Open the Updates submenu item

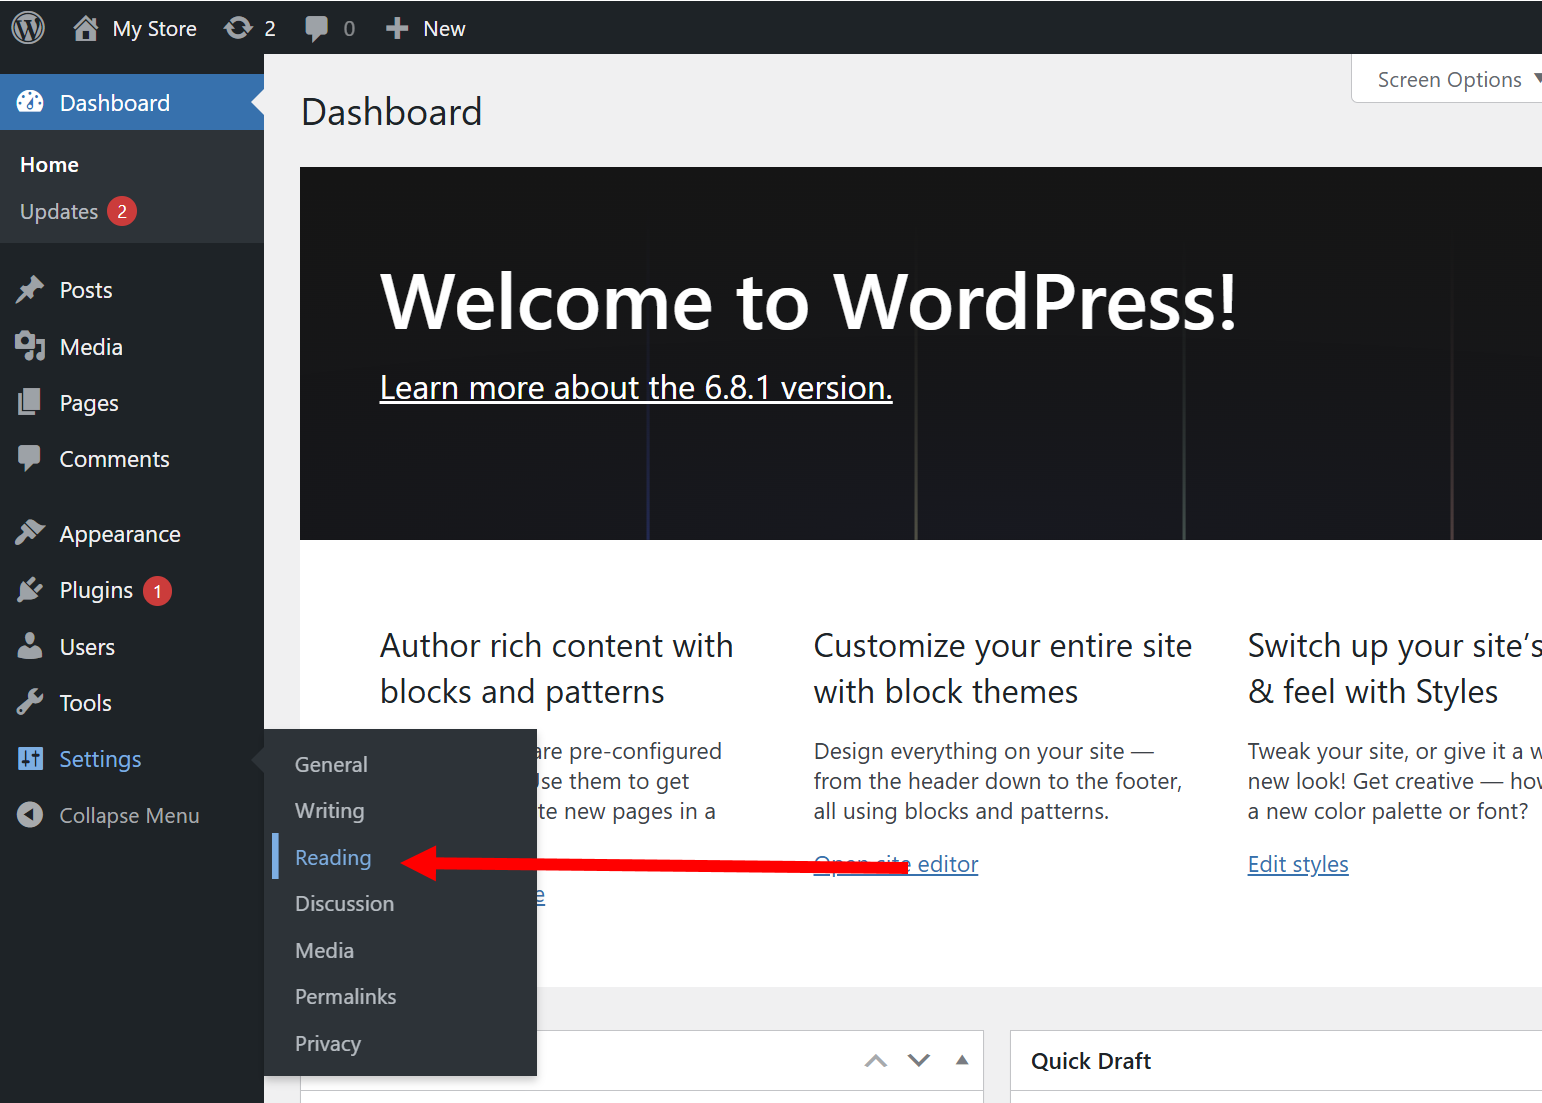point(59,212)
